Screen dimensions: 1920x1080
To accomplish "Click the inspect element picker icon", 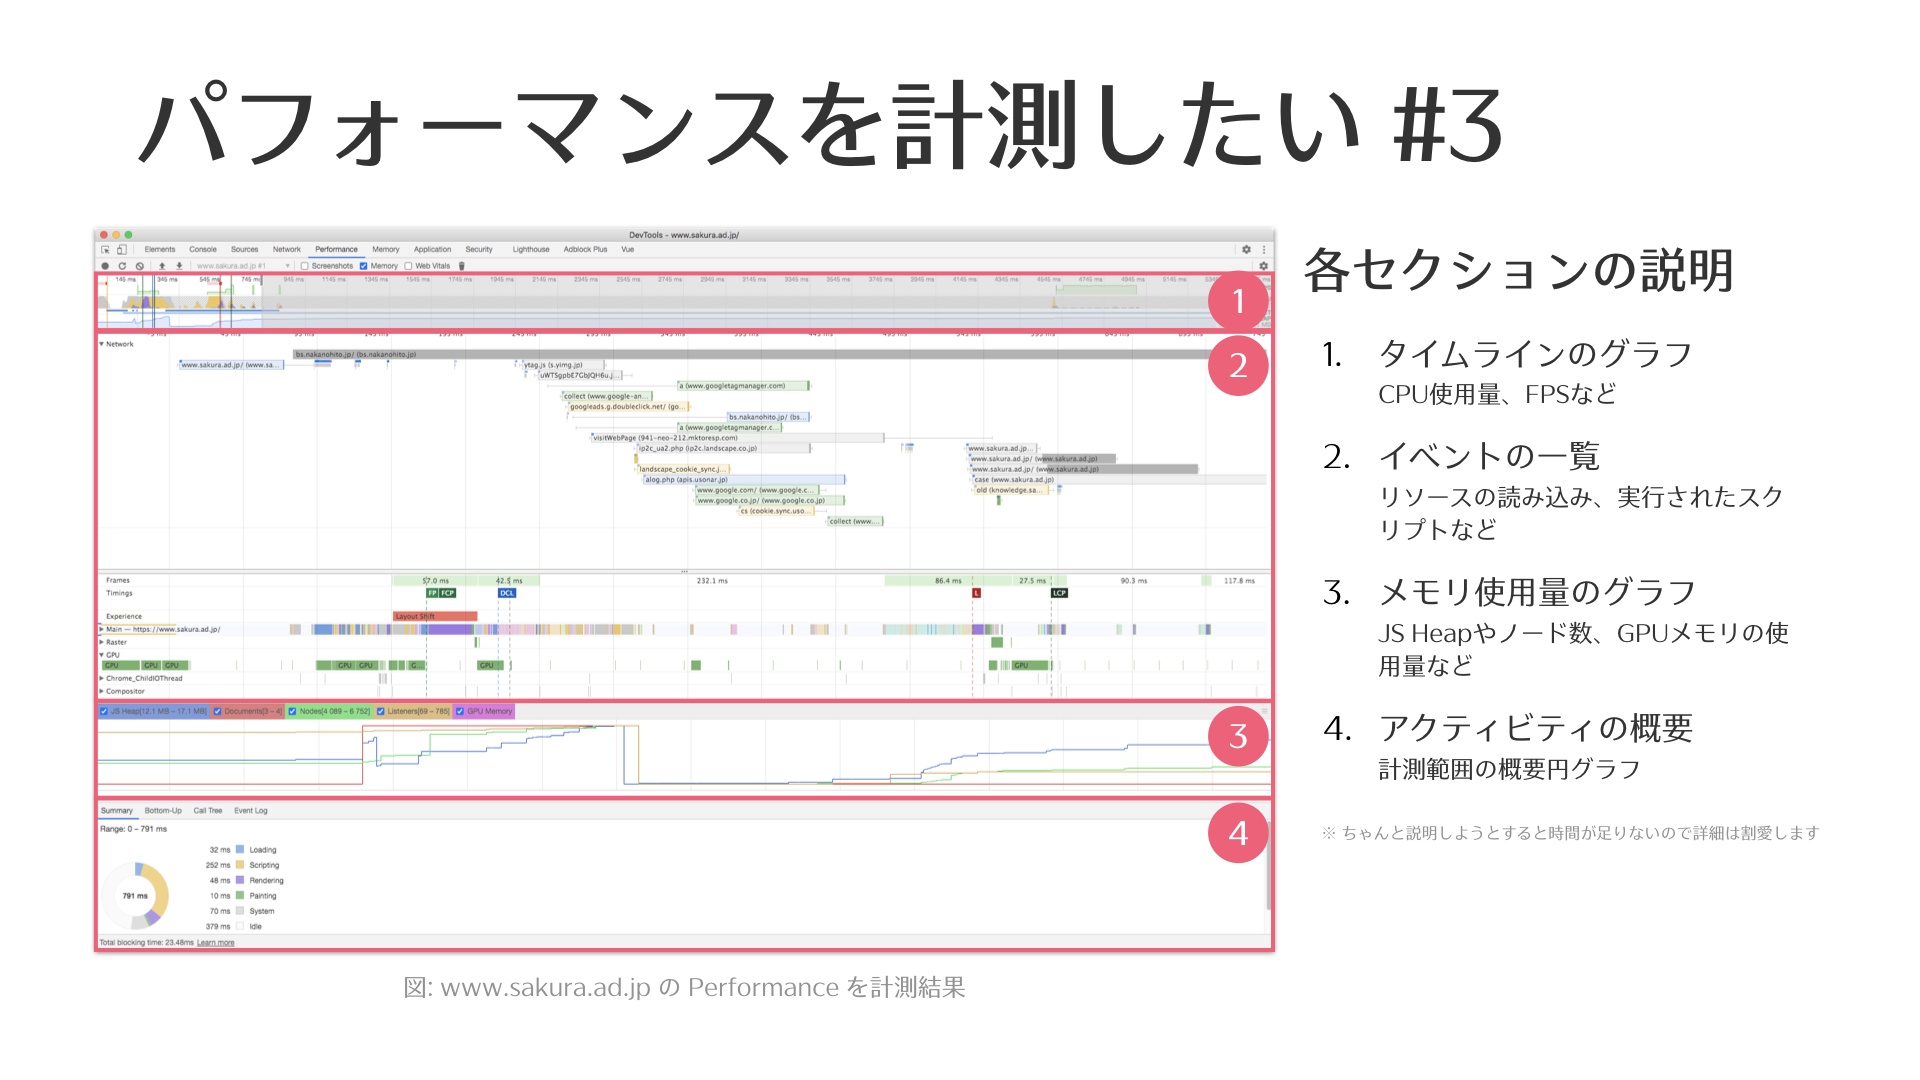I will [105, 250].
